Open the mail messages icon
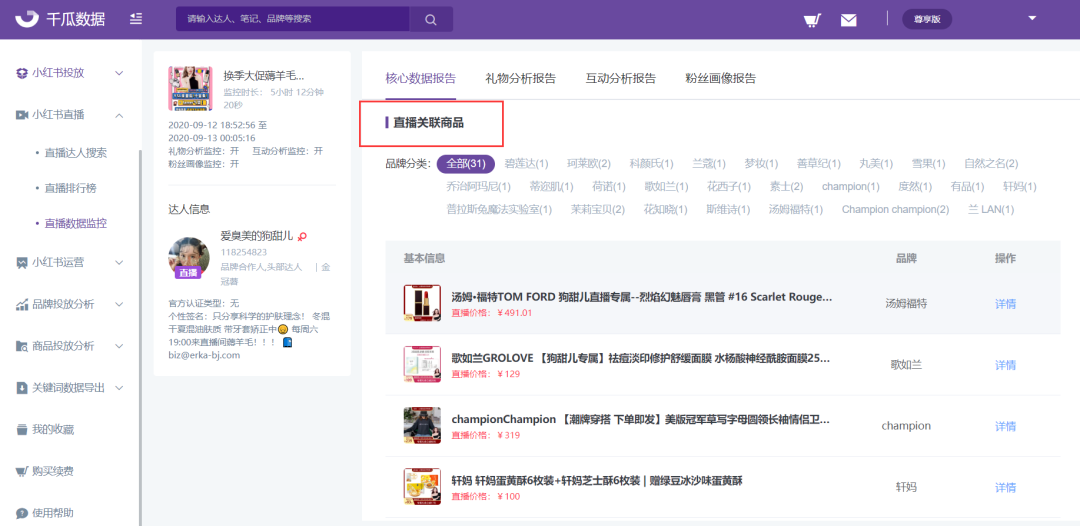This screenshot has width=1080, height=526. click(849, 19)
